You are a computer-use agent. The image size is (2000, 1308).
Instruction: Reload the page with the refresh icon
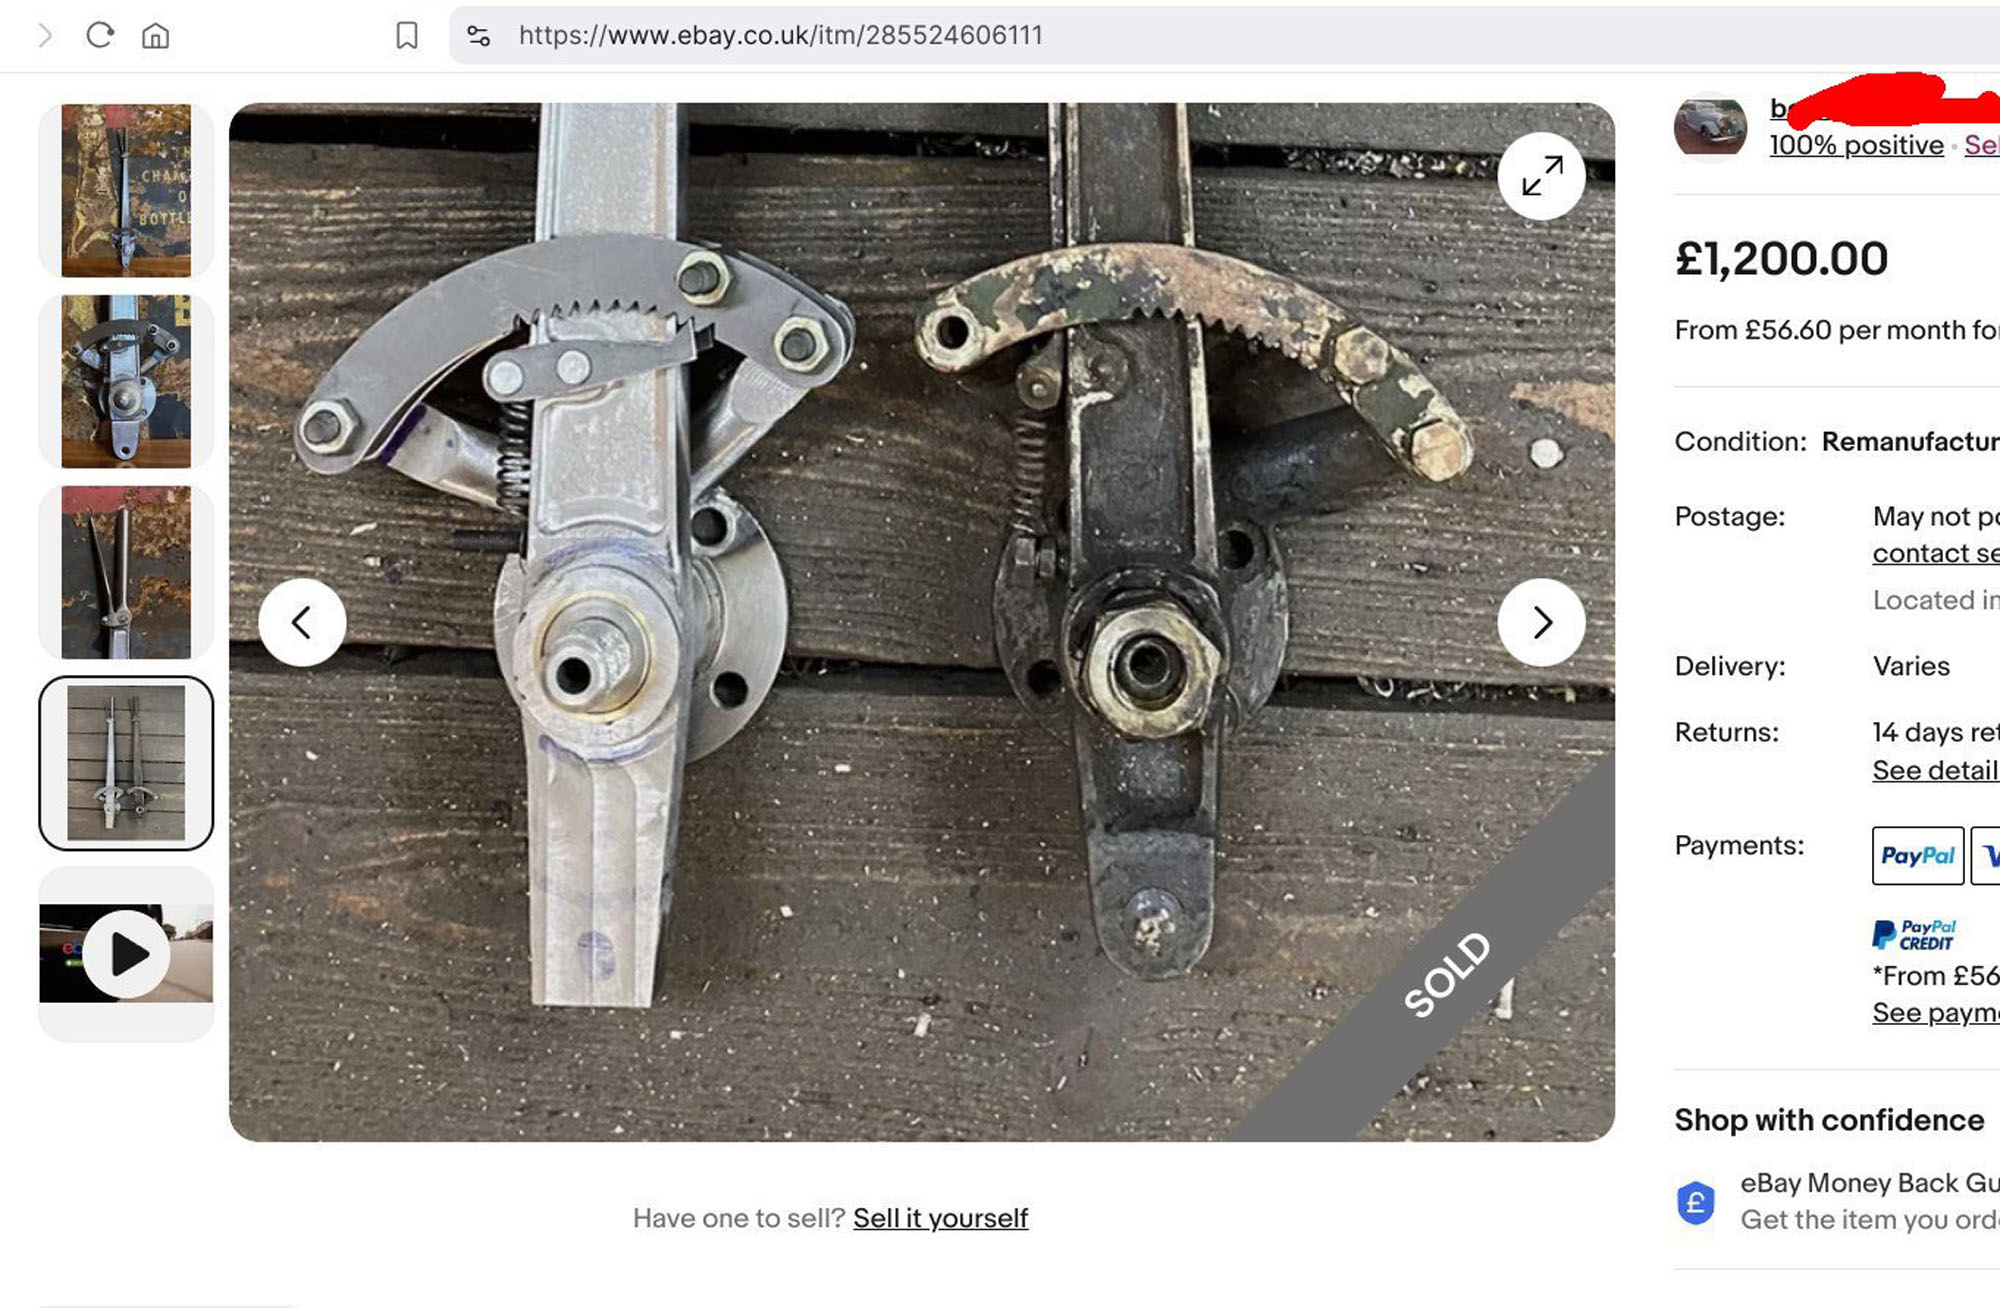pyautogui.click(x=99, y=36)
